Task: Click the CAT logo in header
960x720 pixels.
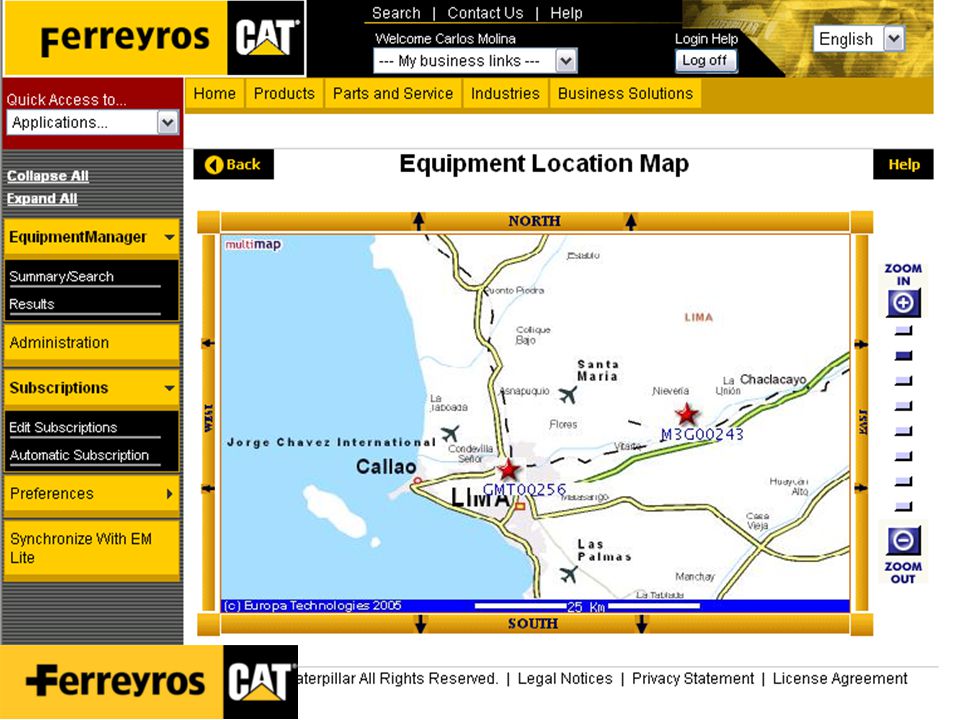Action: pos(266,38)
